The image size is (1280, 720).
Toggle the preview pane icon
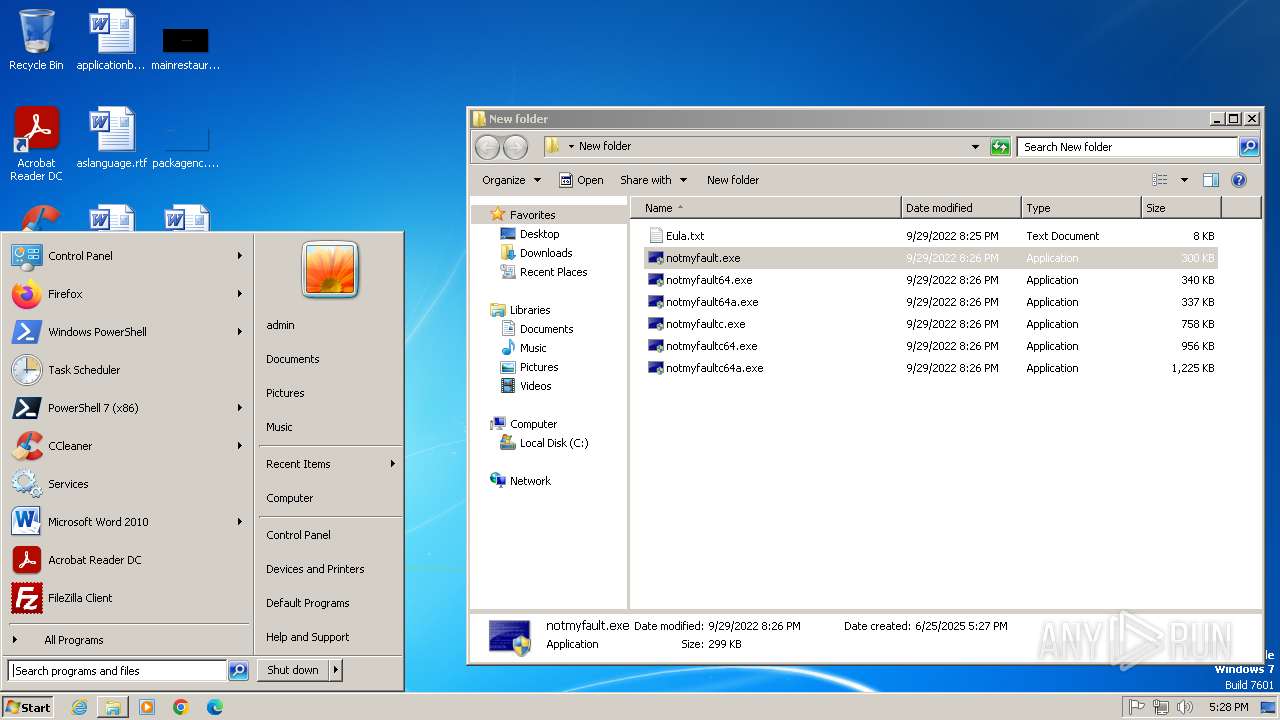pyautogui.click(x=1210, y=180)
